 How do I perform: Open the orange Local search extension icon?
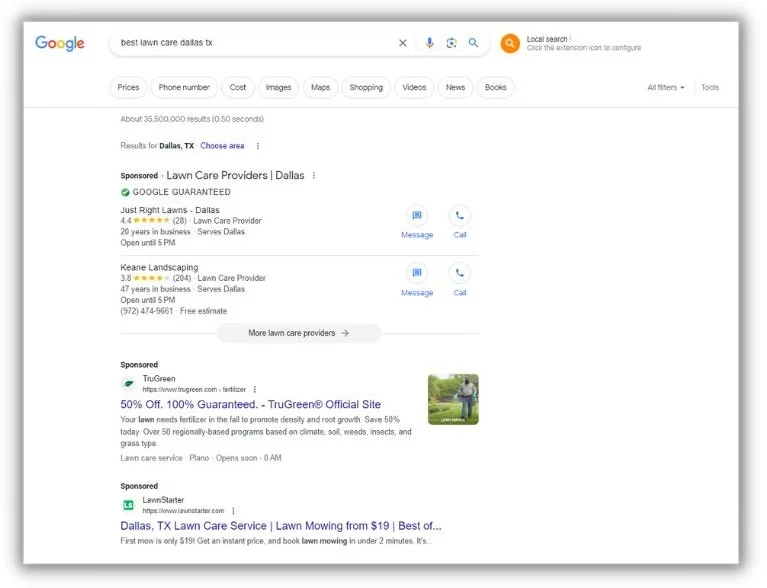pos(510,44)
